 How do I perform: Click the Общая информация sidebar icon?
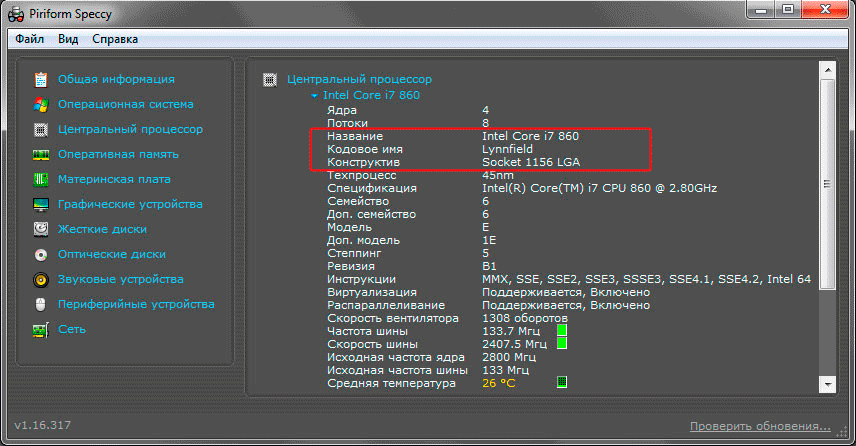tap(41, 80)
